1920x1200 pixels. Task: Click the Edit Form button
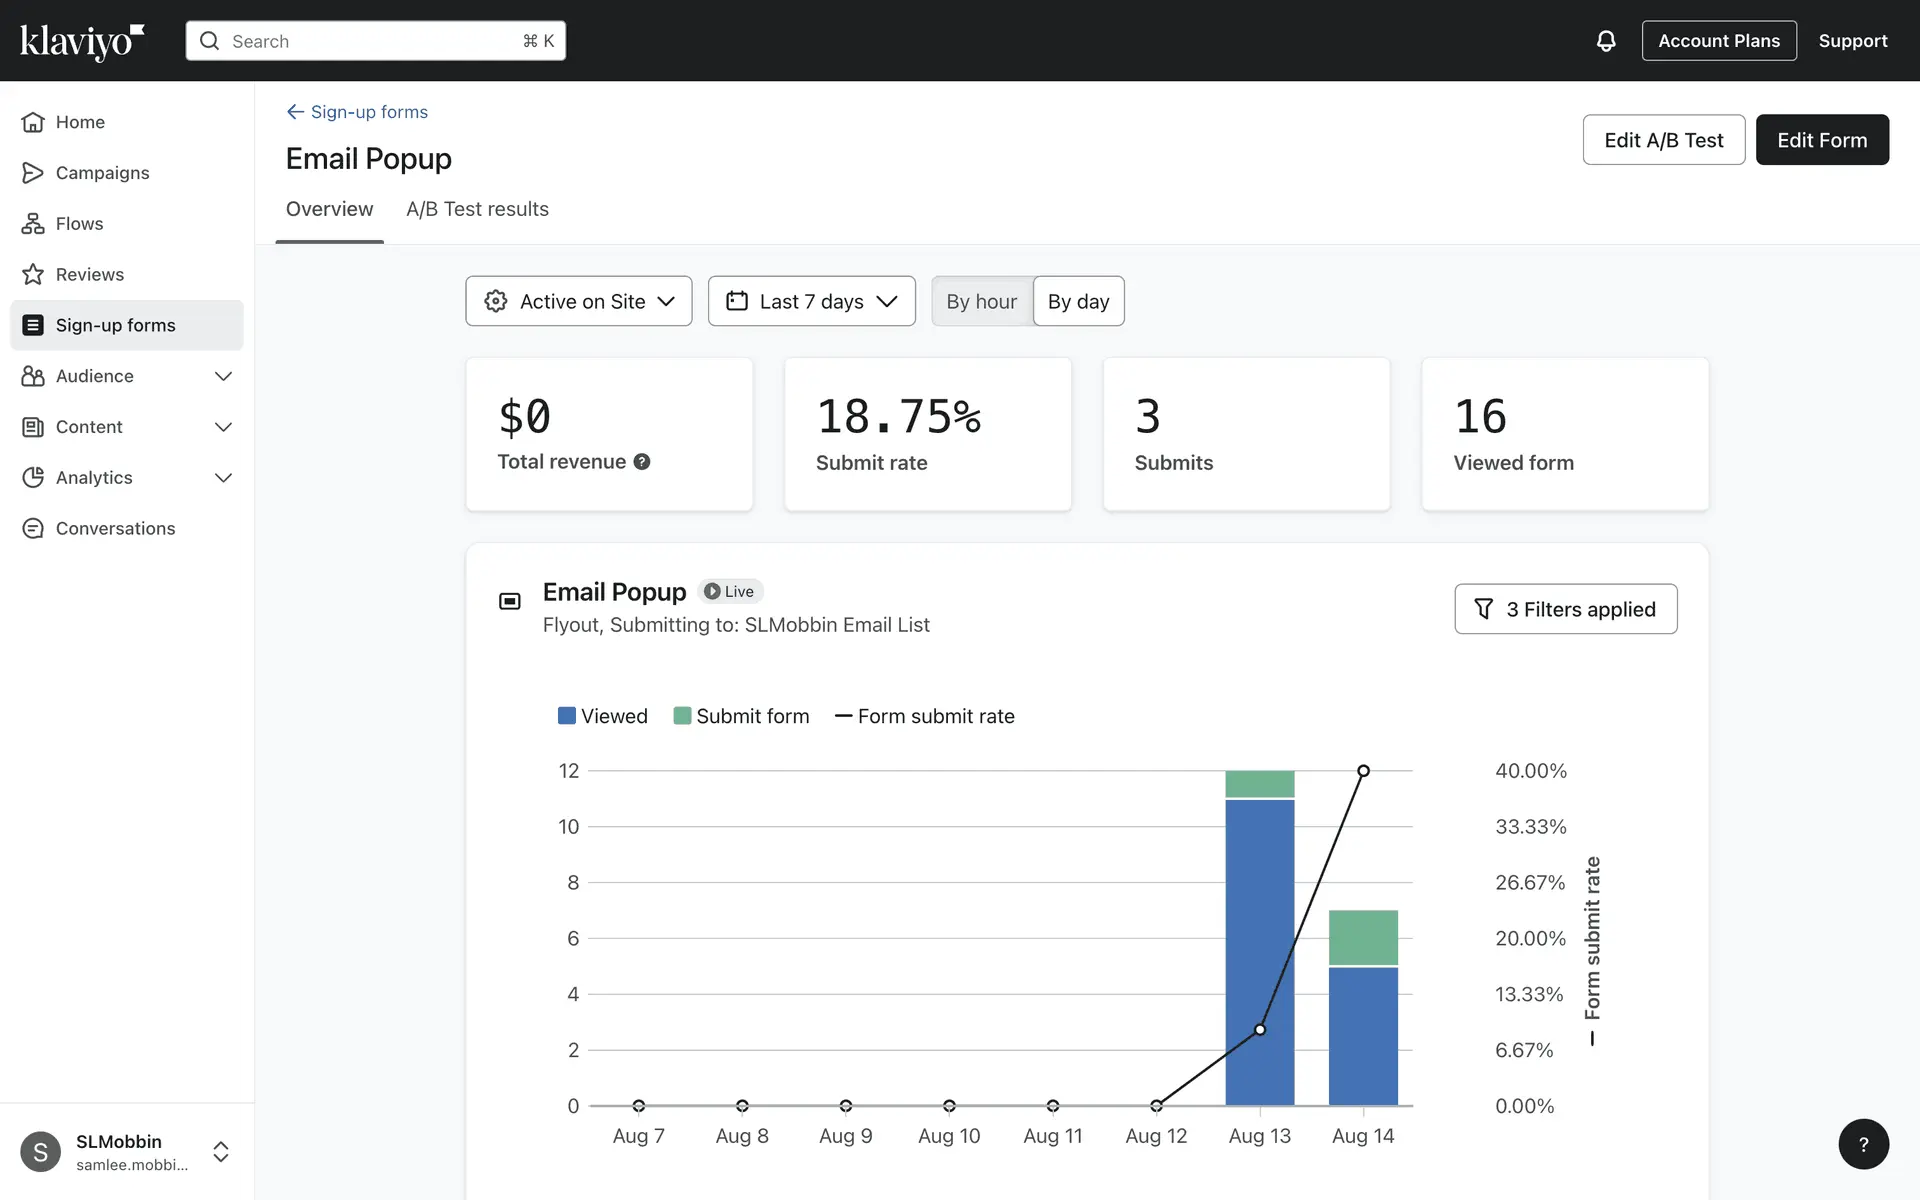point(1821,140)
